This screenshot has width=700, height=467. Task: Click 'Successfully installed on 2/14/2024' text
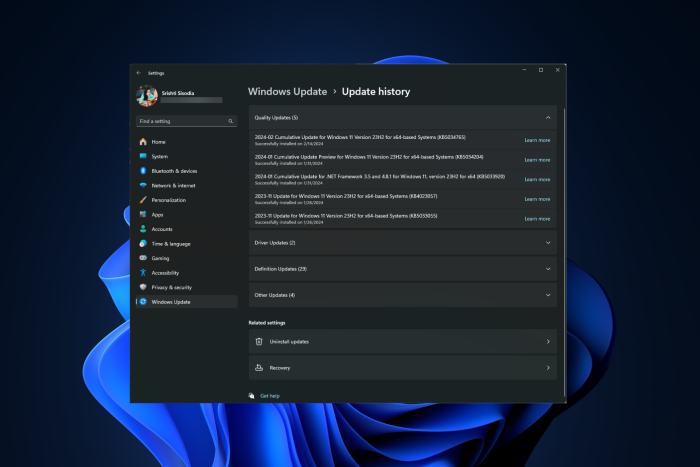pos(289,144)
